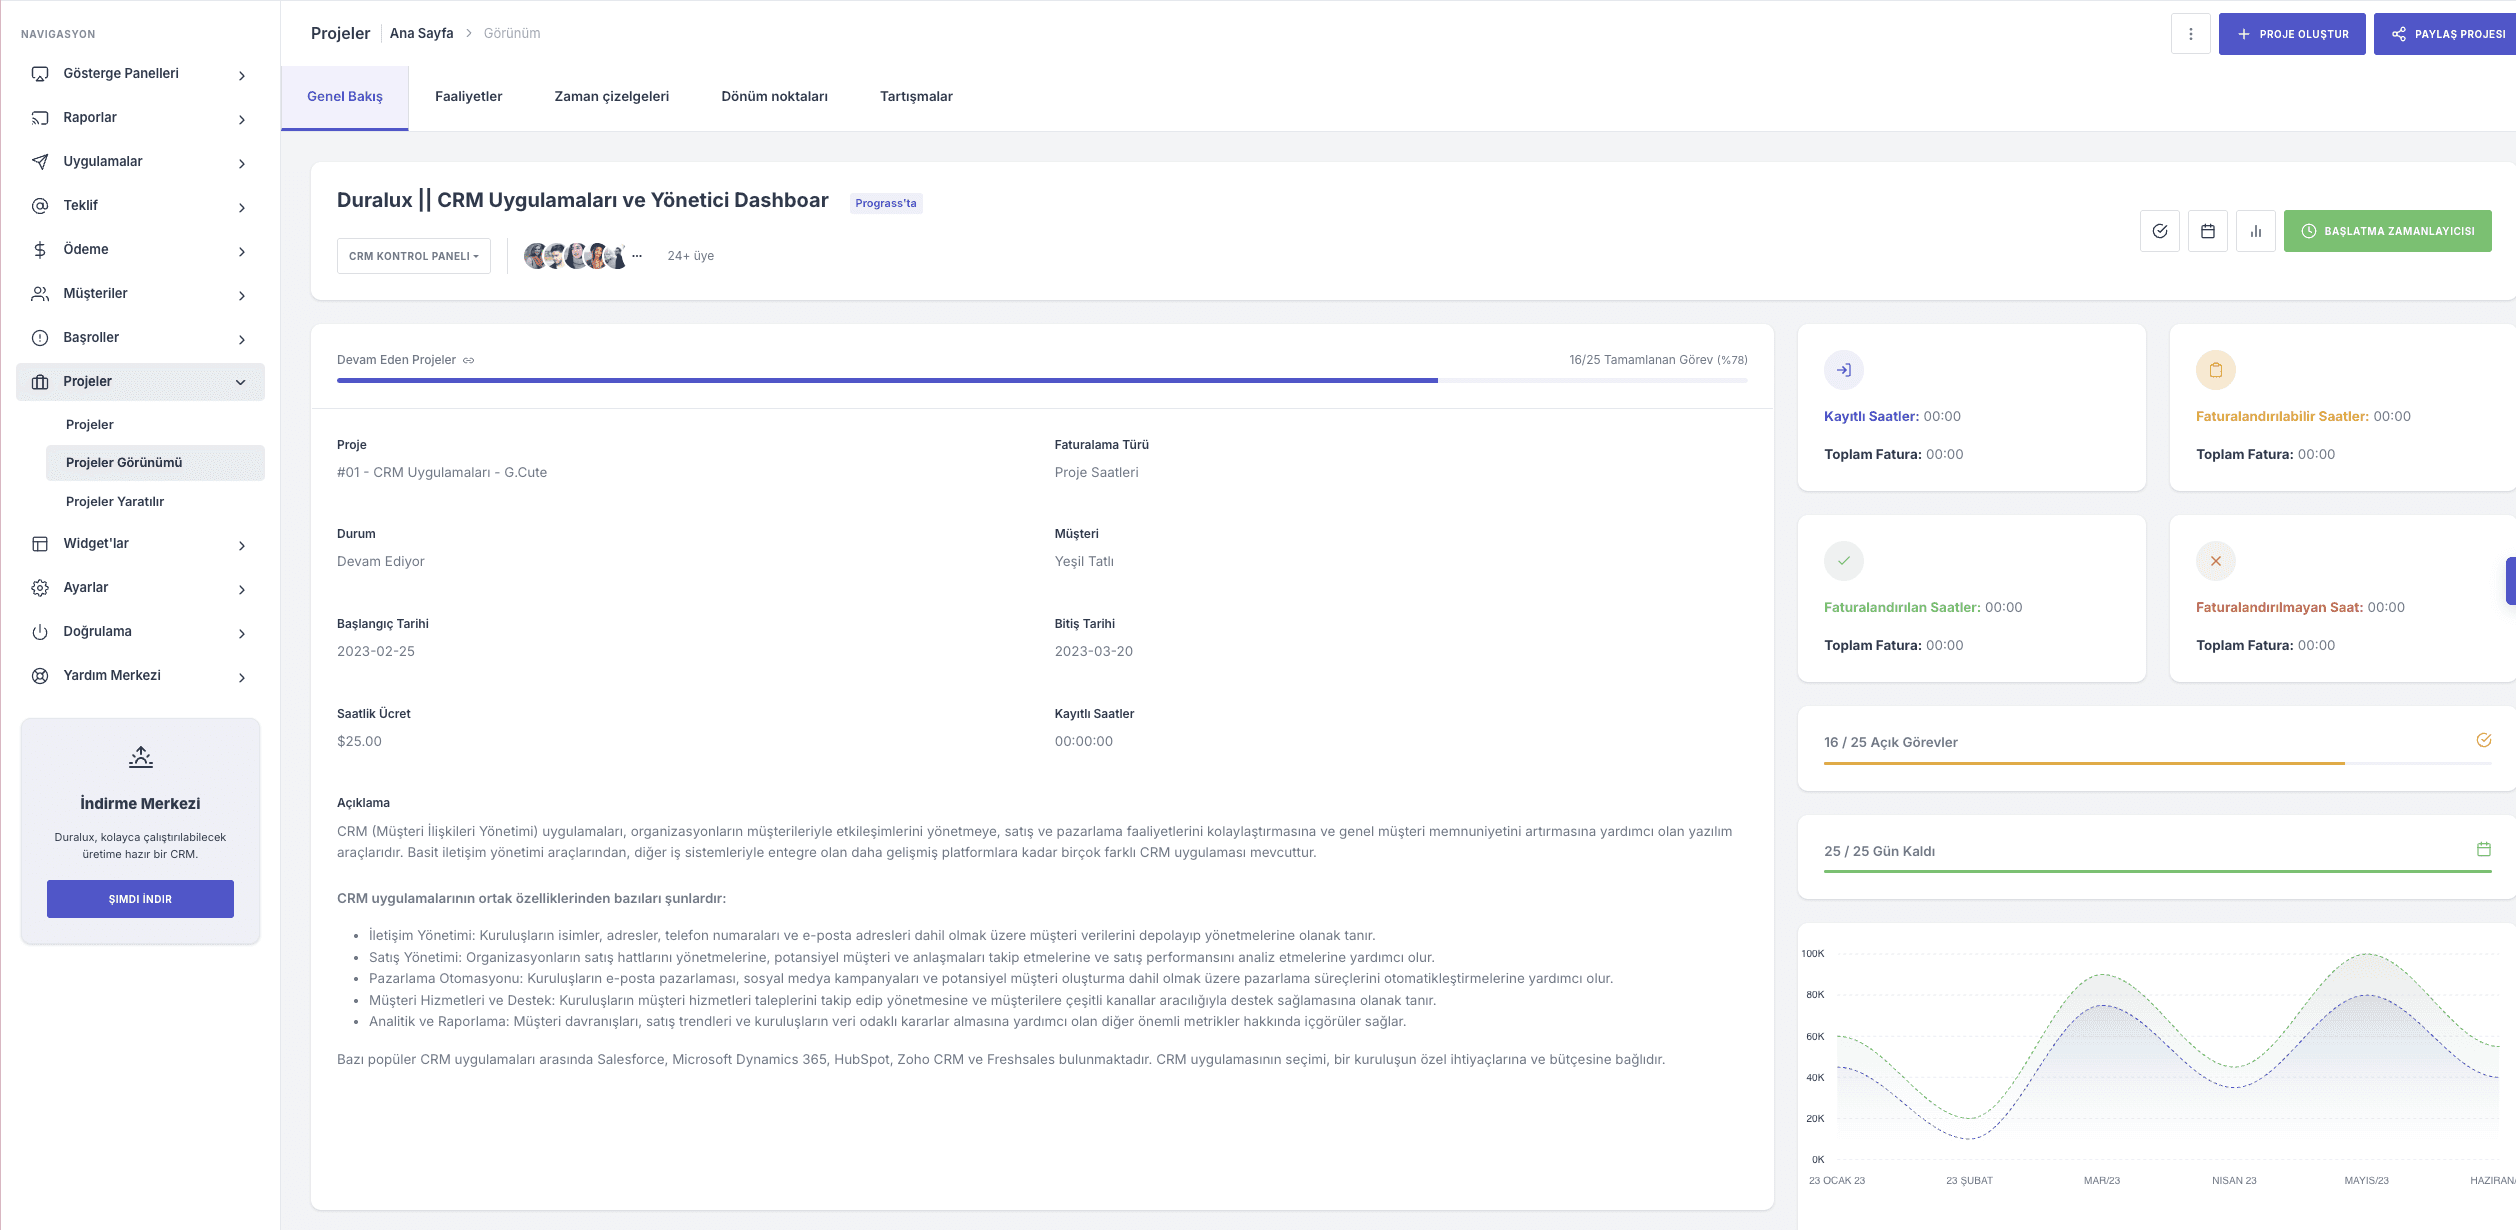2516x1230 pixels.
Task: Click the PROJE OLUŞTUR button
Action: click(2292, 34)
